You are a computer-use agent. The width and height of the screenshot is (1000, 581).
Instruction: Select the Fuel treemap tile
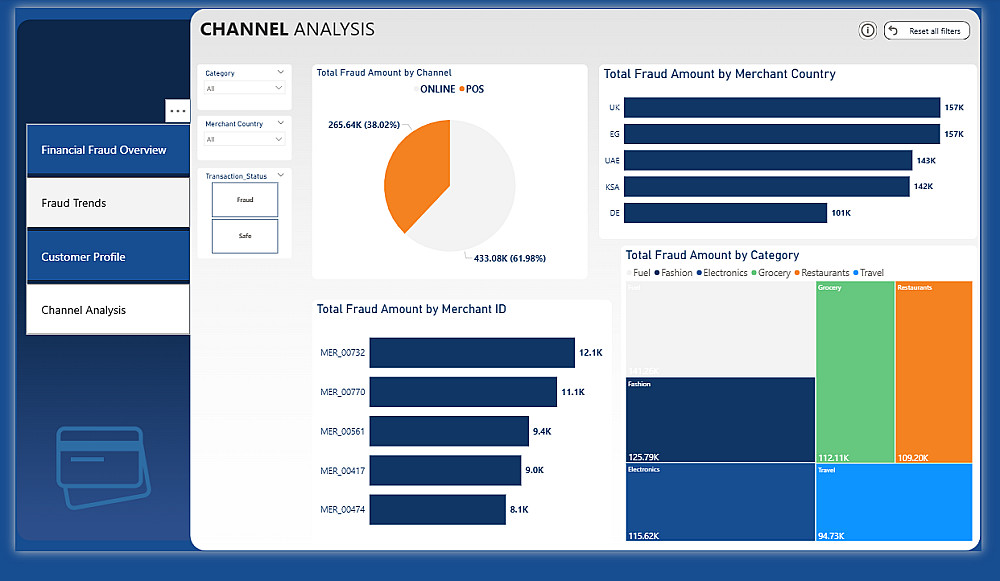(721, 329)
